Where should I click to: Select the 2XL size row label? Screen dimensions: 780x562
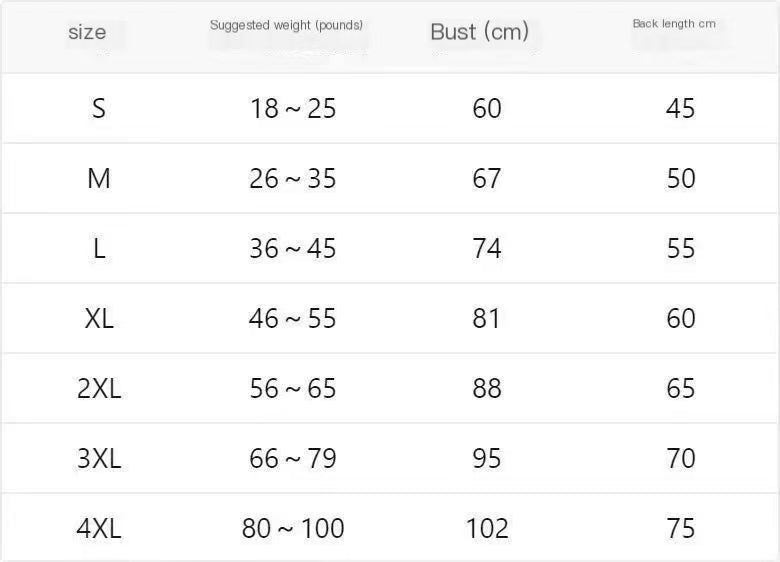99,388
